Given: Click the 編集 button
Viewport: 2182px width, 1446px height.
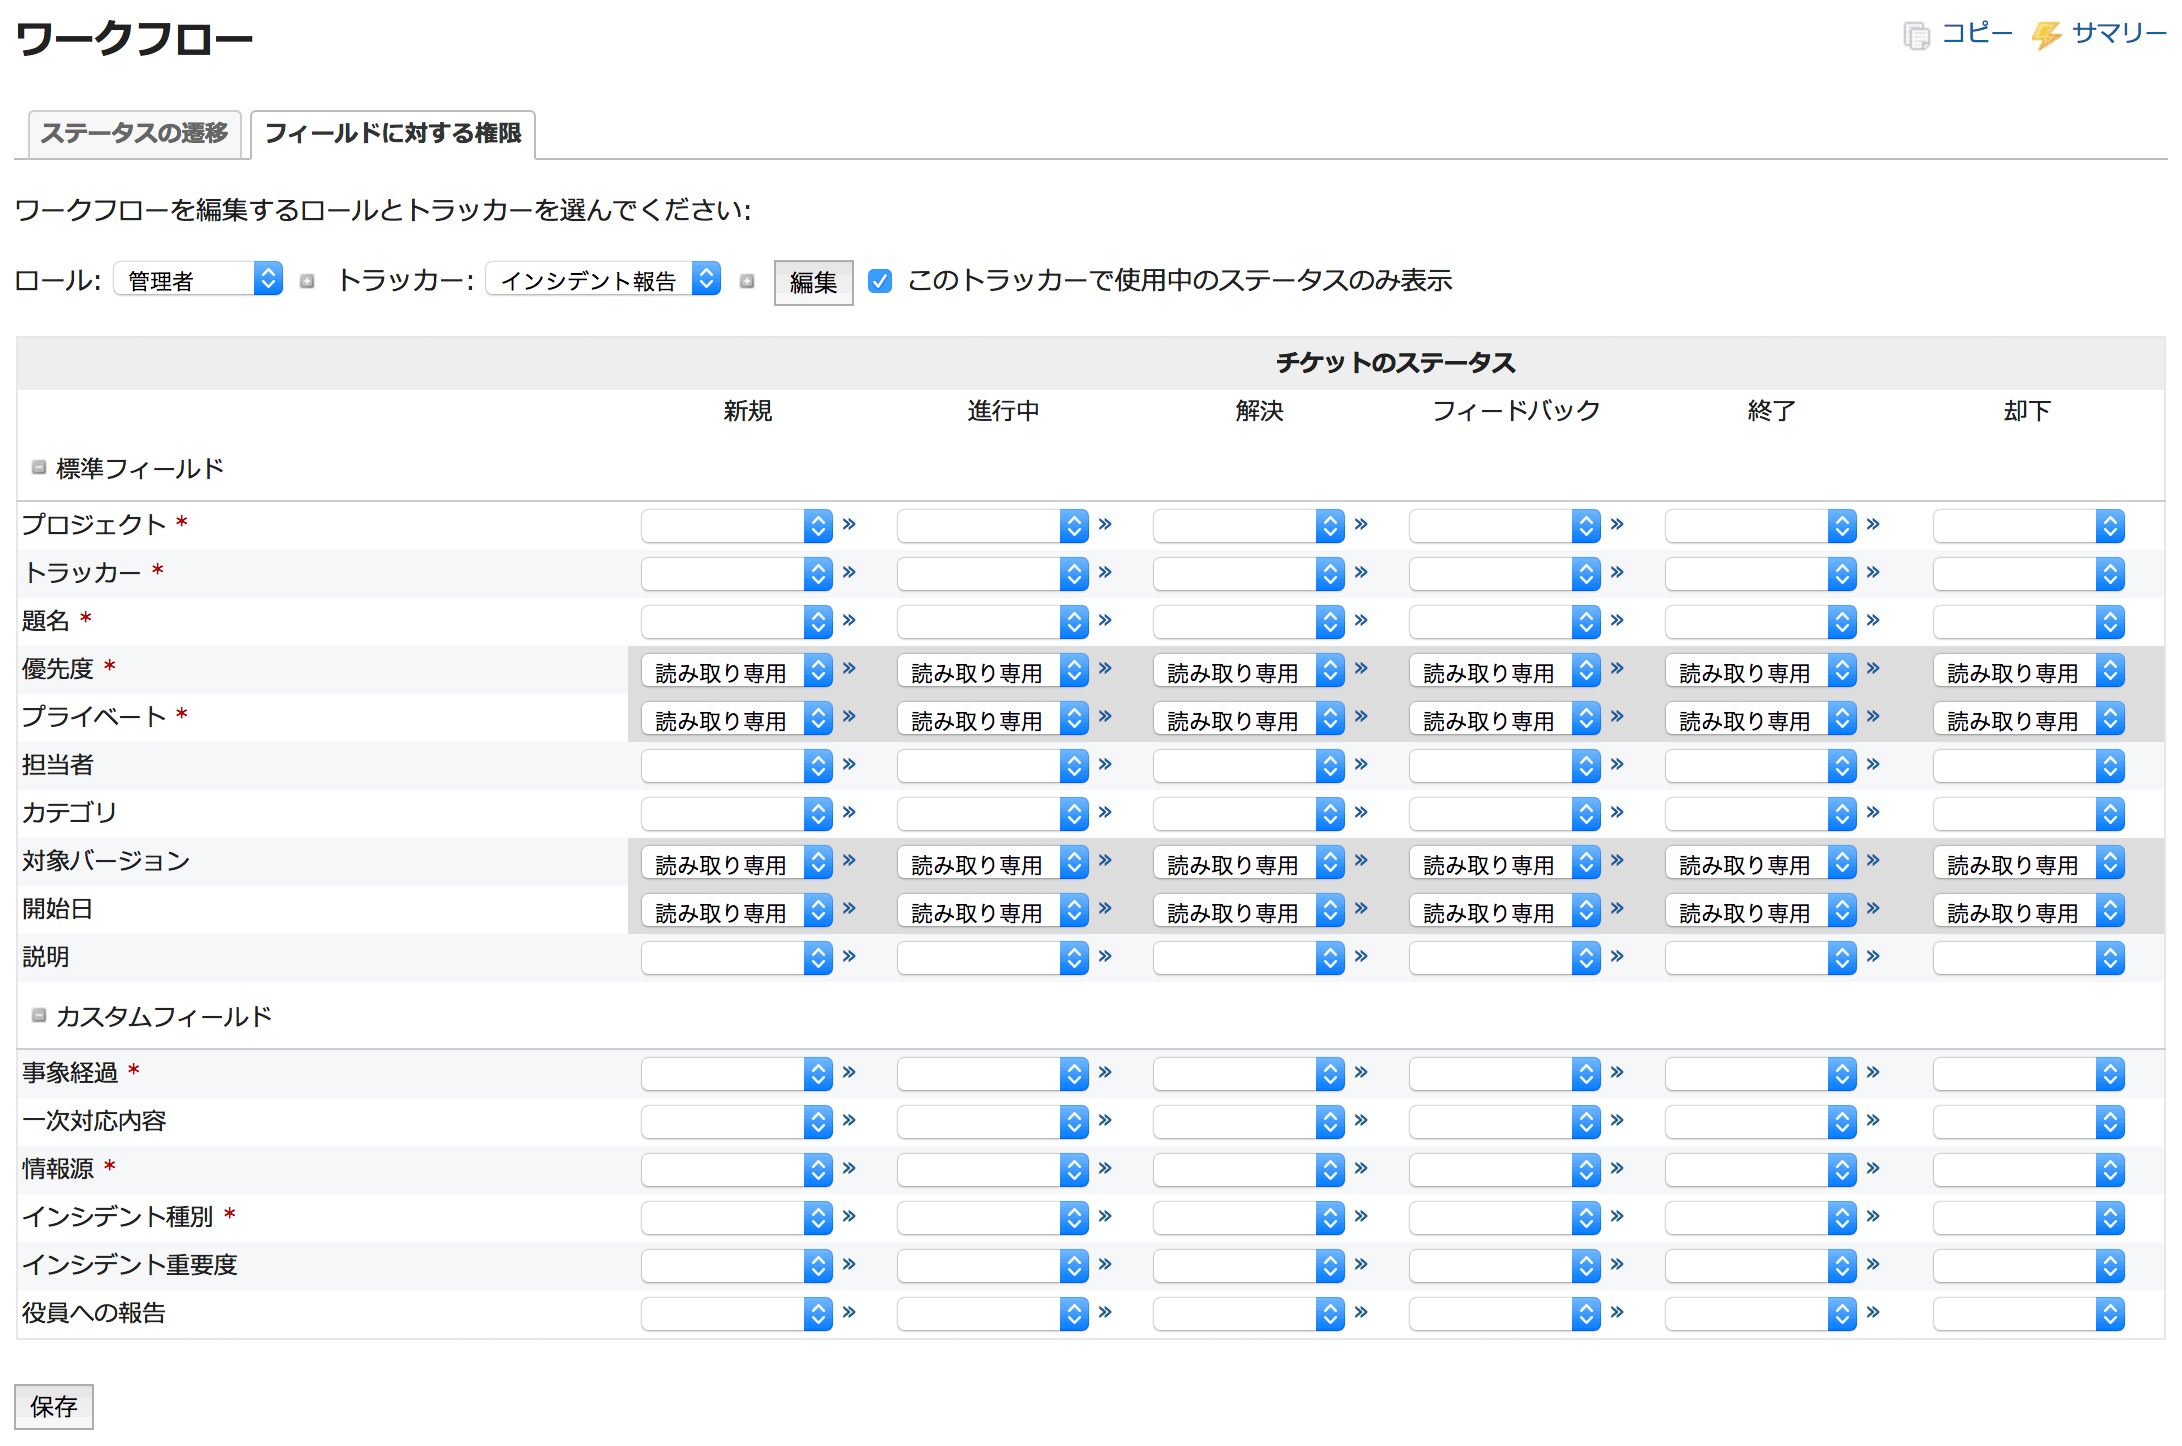Looking at the screenshot, I should pos(813,283).
